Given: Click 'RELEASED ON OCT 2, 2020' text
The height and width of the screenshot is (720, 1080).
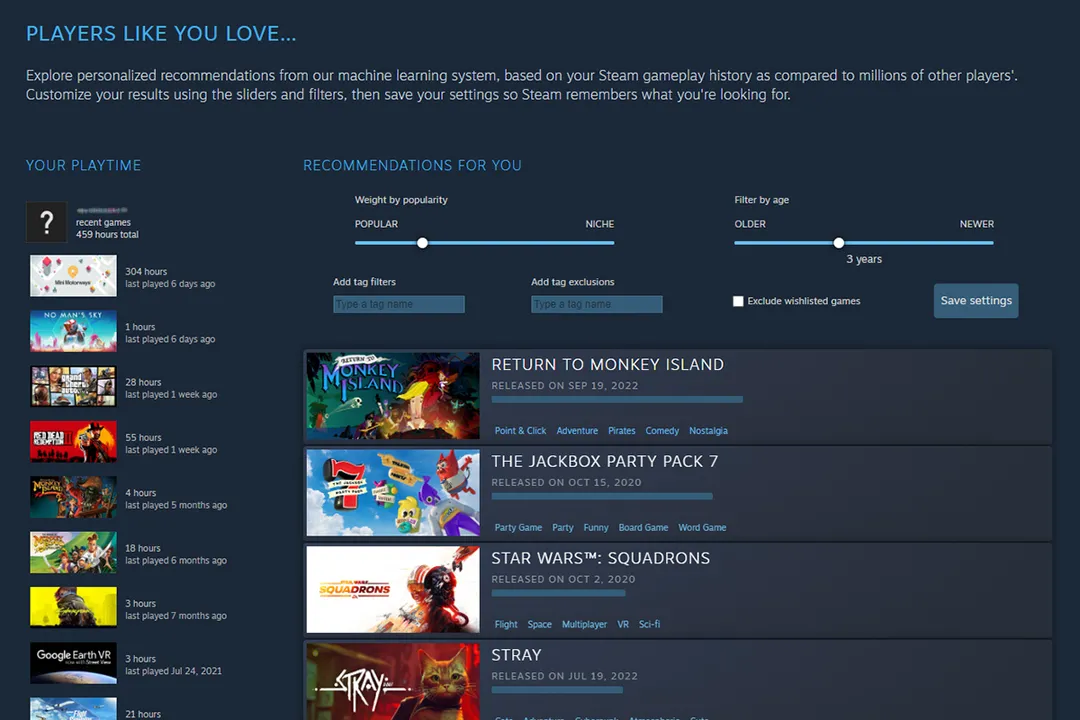Looking at the screenshot, I should coord(563,579).
